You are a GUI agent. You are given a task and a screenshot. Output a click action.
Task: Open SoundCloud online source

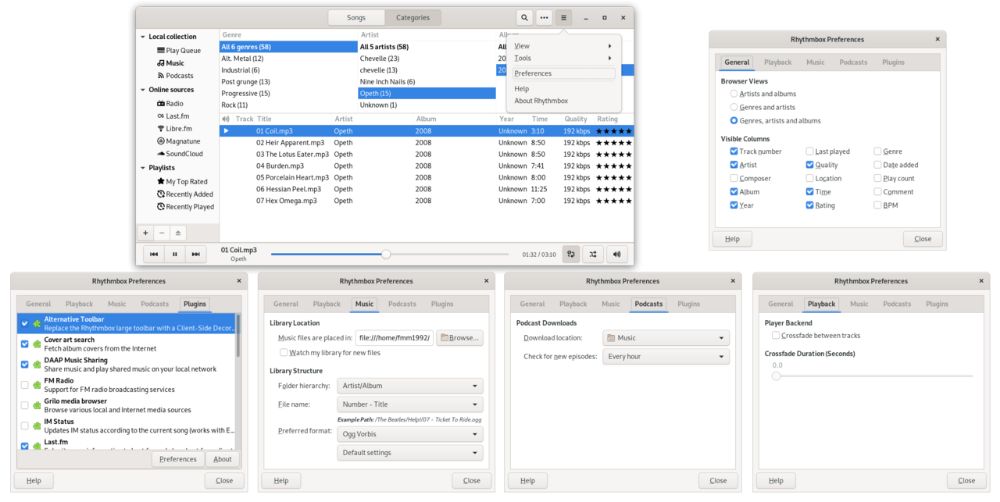tap(180, 154)
